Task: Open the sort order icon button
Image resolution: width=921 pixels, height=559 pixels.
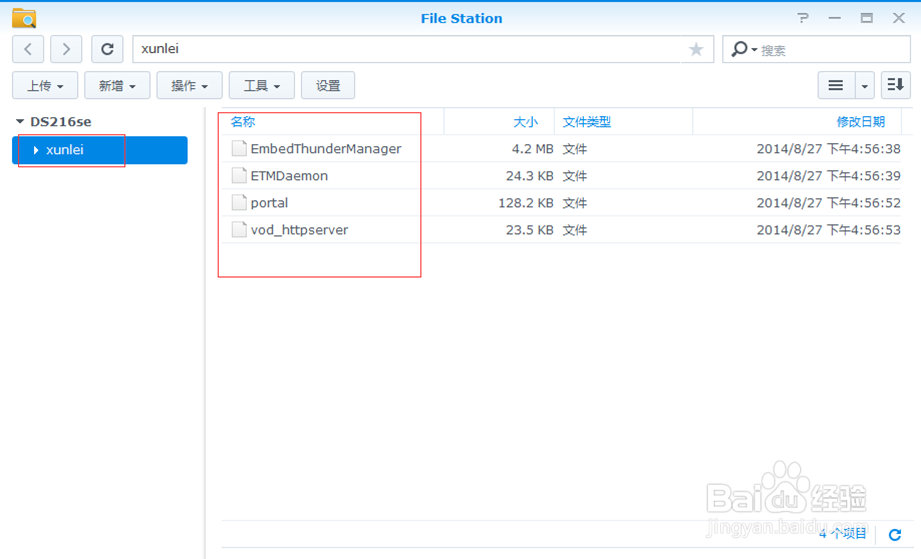Action: click(x=895, y=86)
